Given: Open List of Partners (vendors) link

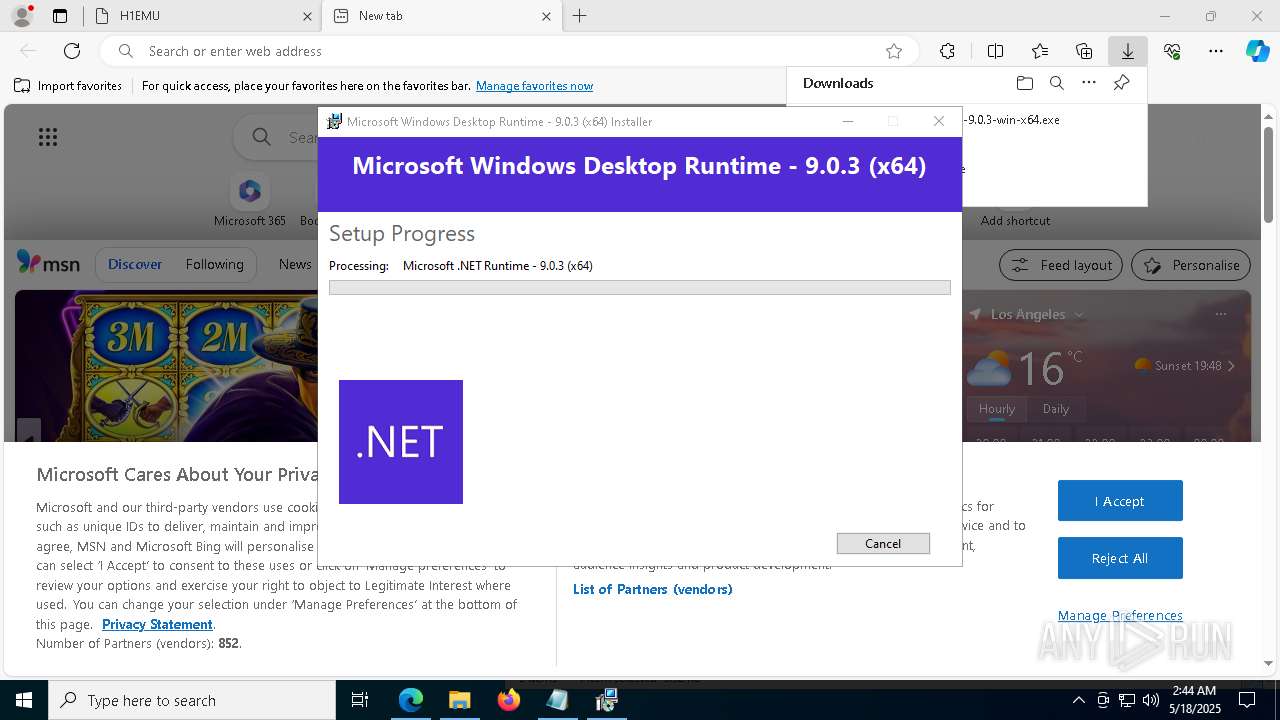Looking at the screenshot, I should pyautogui.click(x=653, y=589).
